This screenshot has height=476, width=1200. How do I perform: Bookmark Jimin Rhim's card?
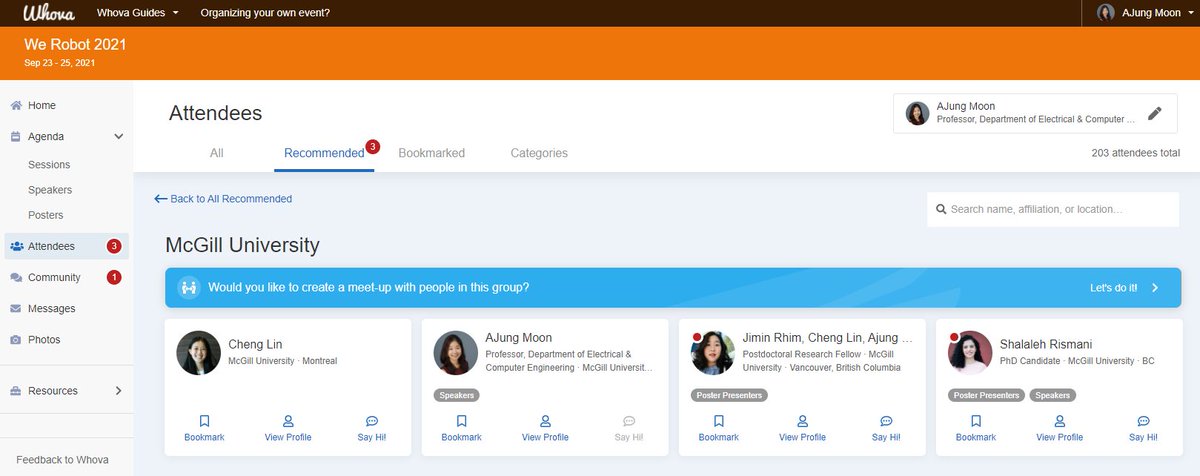(x=719, y=428)
